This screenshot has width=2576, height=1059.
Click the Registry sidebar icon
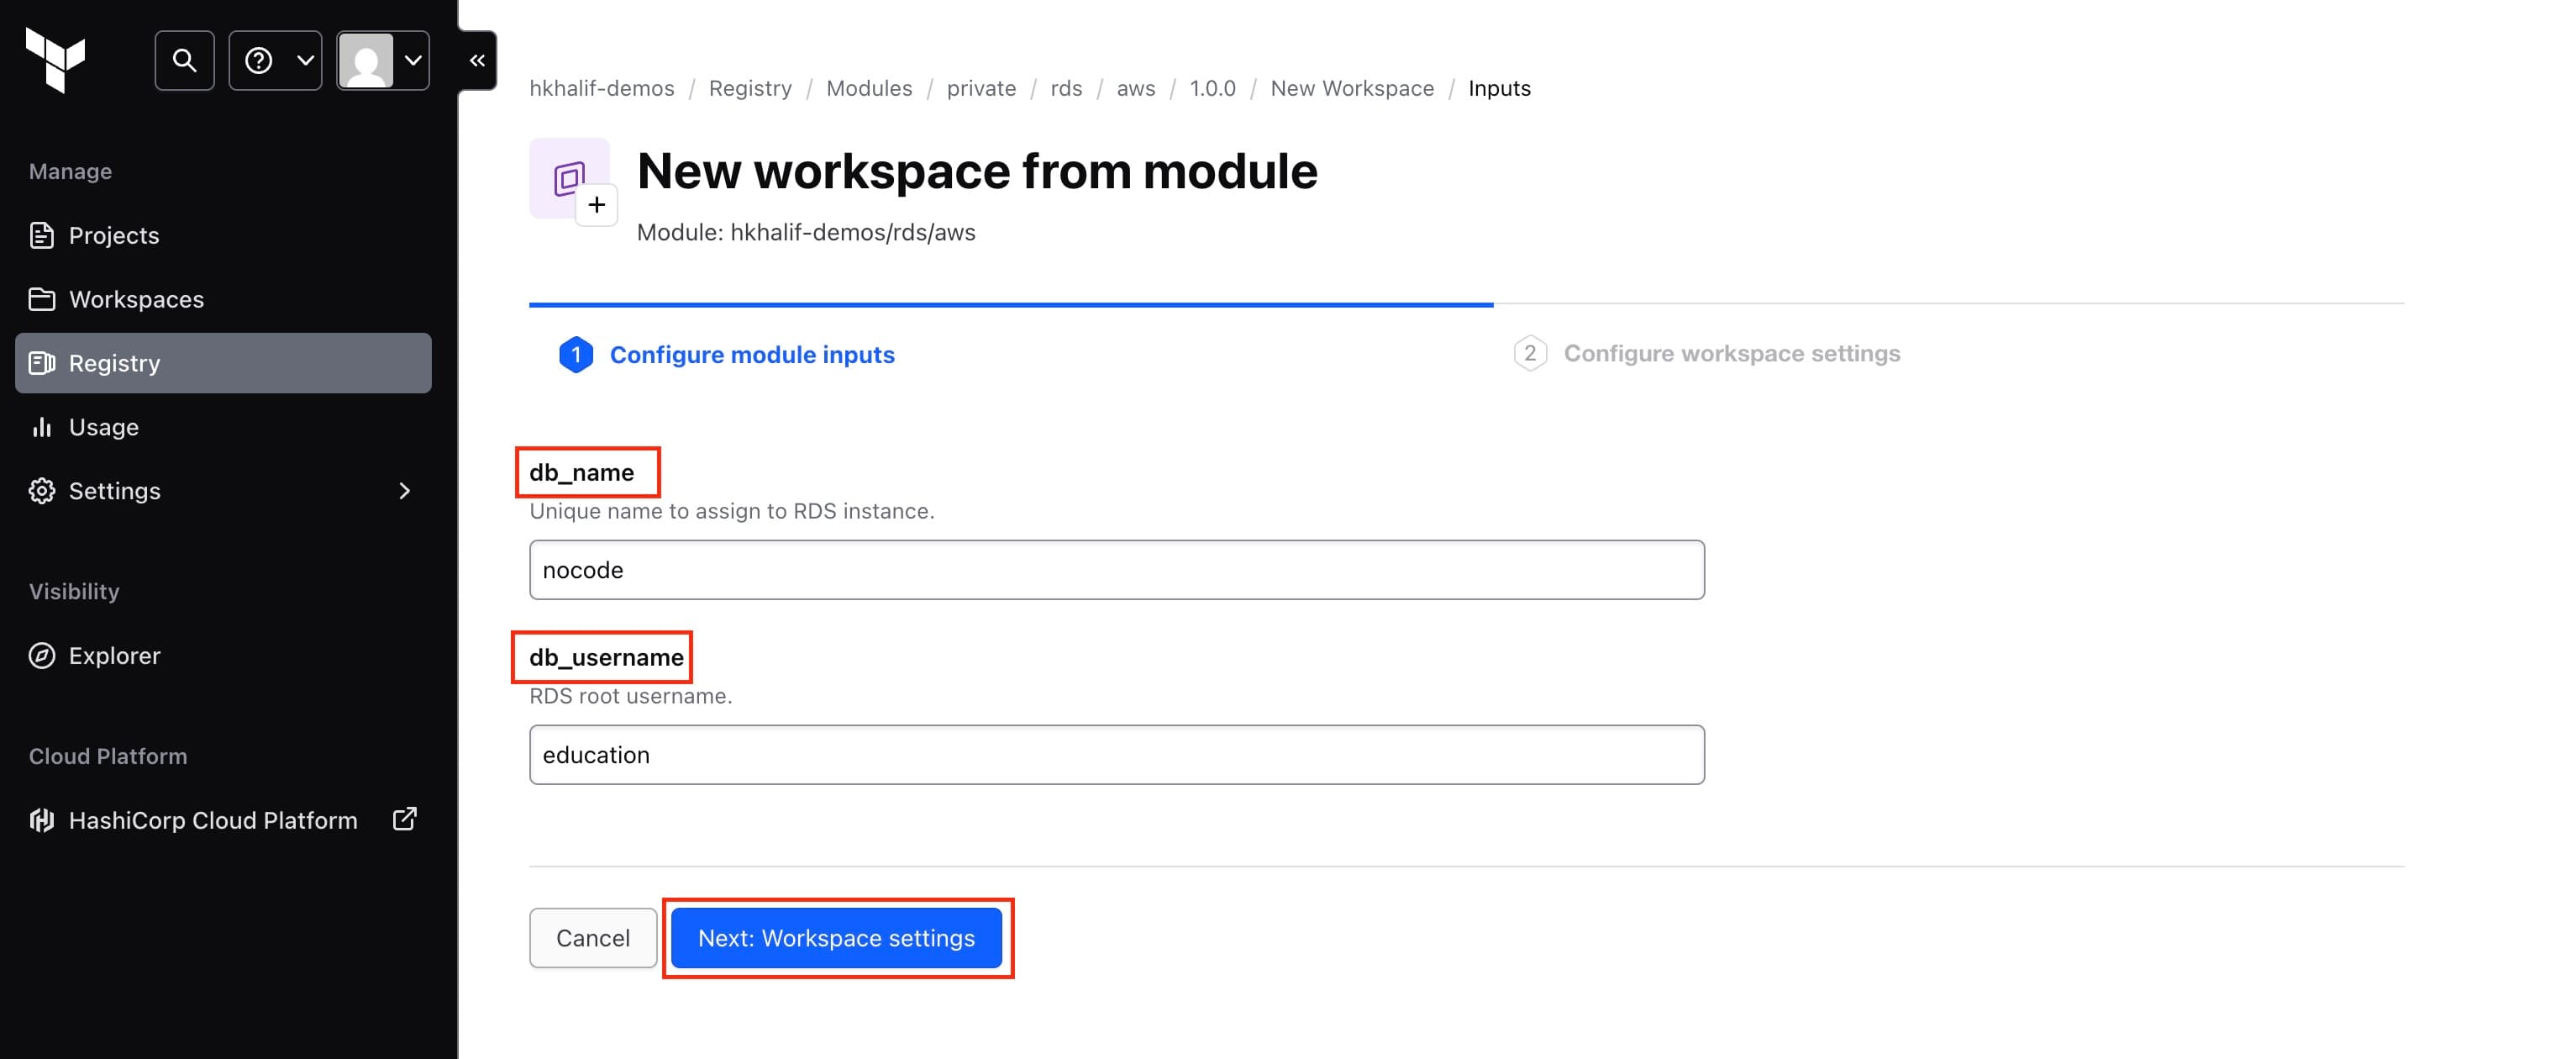click(42, 363)
